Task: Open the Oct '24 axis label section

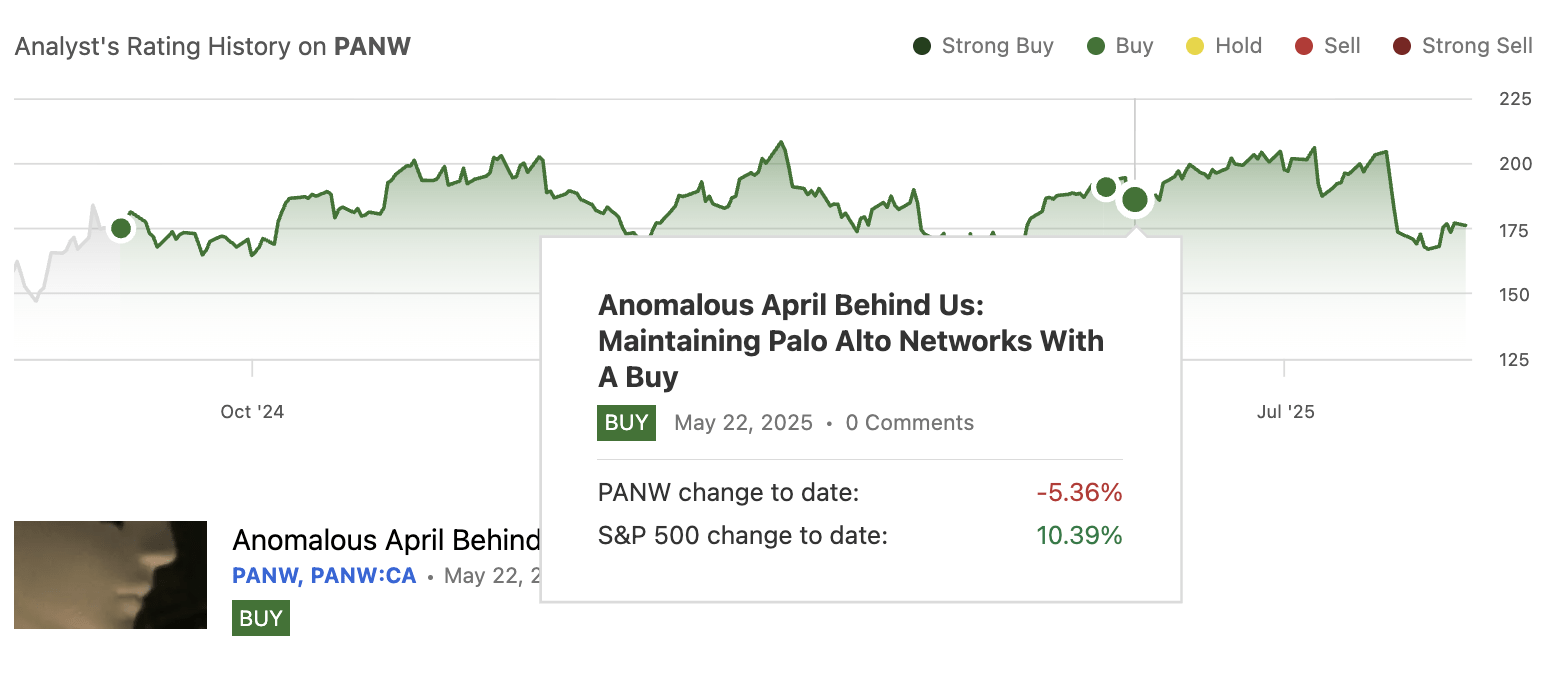Action: click(252, 411)
